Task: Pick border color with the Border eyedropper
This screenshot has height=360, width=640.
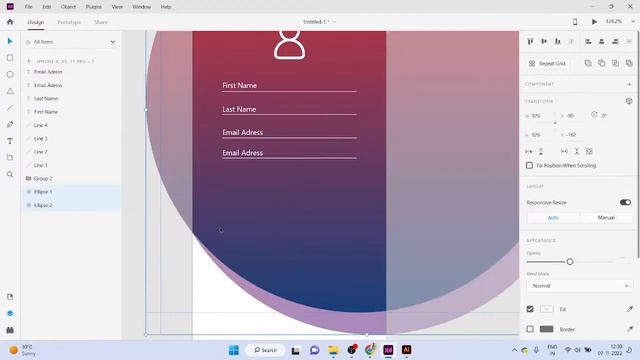Action: [630, 329]
